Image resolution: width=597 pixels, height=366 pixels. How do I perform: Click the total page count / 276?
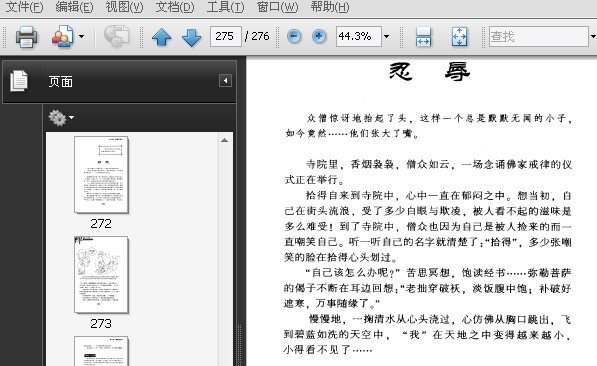coord(258,36)
